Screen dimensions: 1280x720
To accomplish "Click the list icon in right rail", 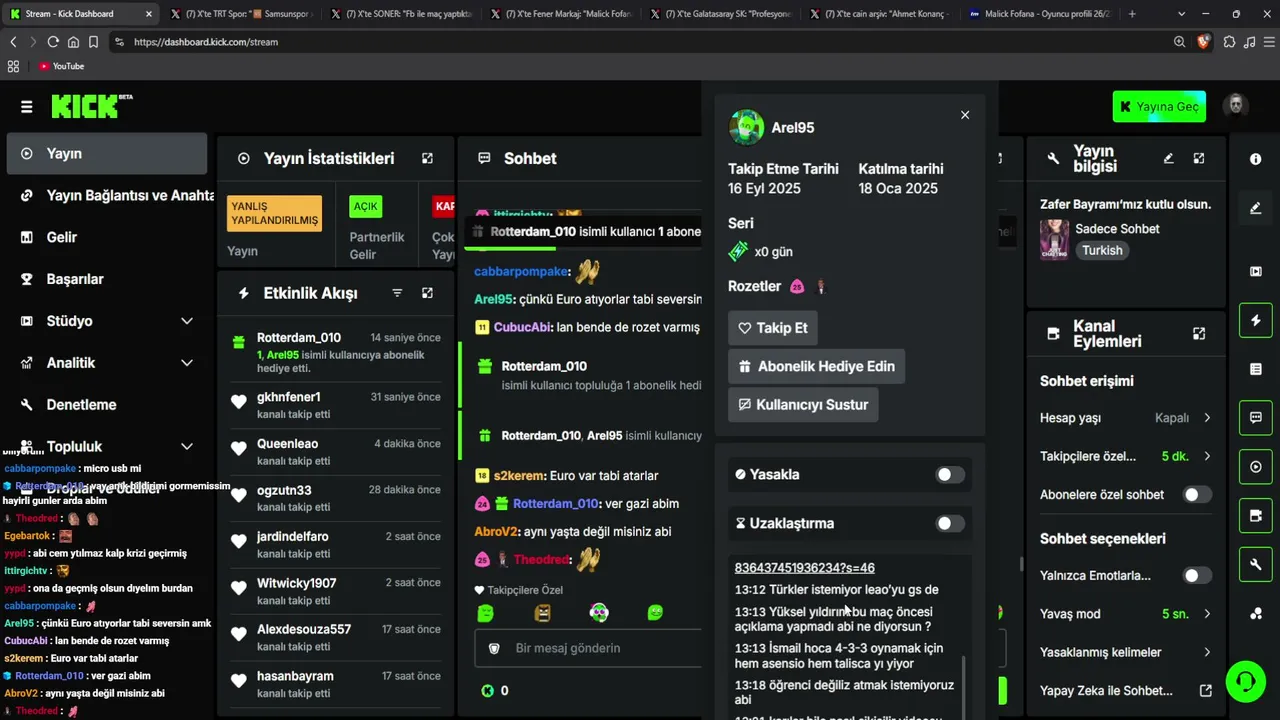I will 1256,369.
